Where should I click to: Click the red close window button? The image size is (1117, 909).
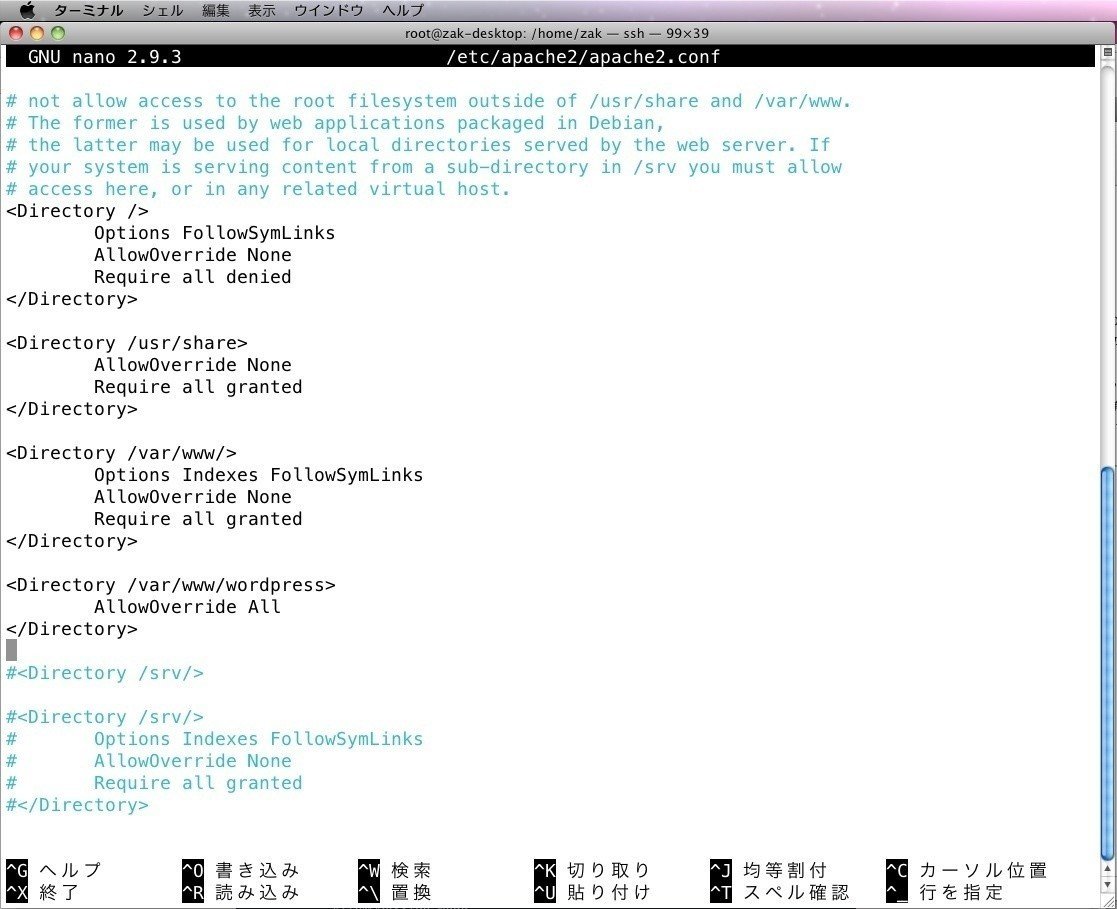click(16, 33)
